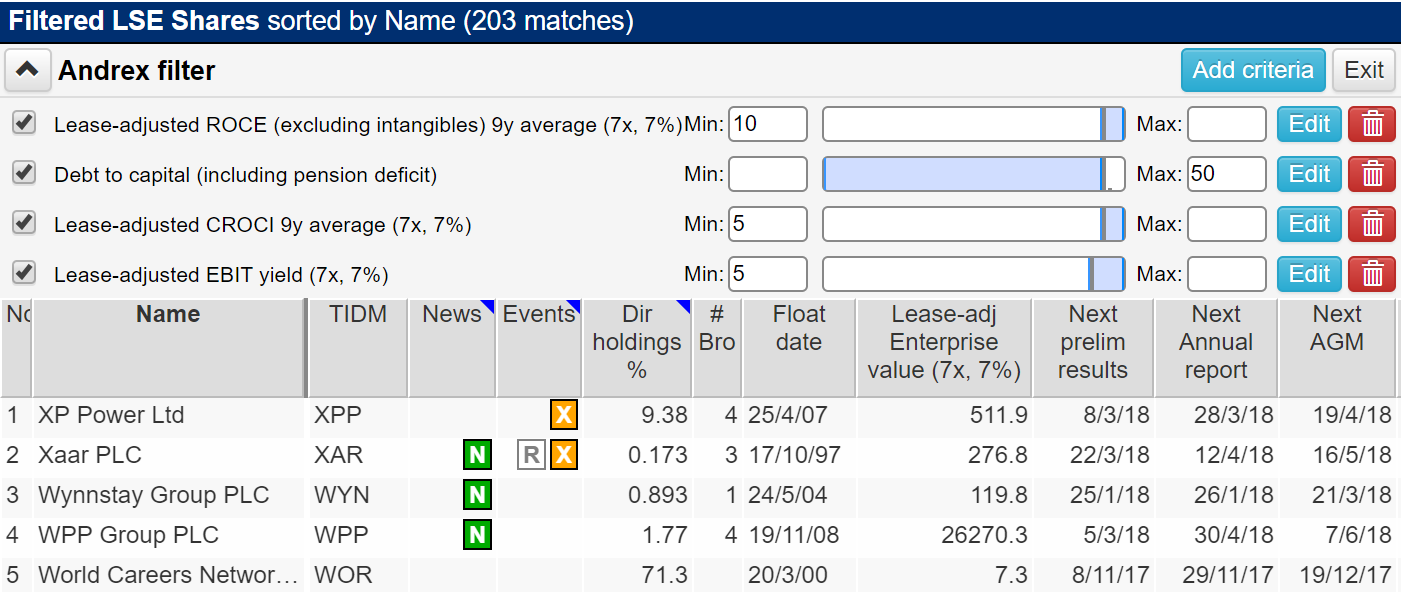Edit the Debt to capital criterion
Viewport: 1401px width, 592px height.
1309,174
